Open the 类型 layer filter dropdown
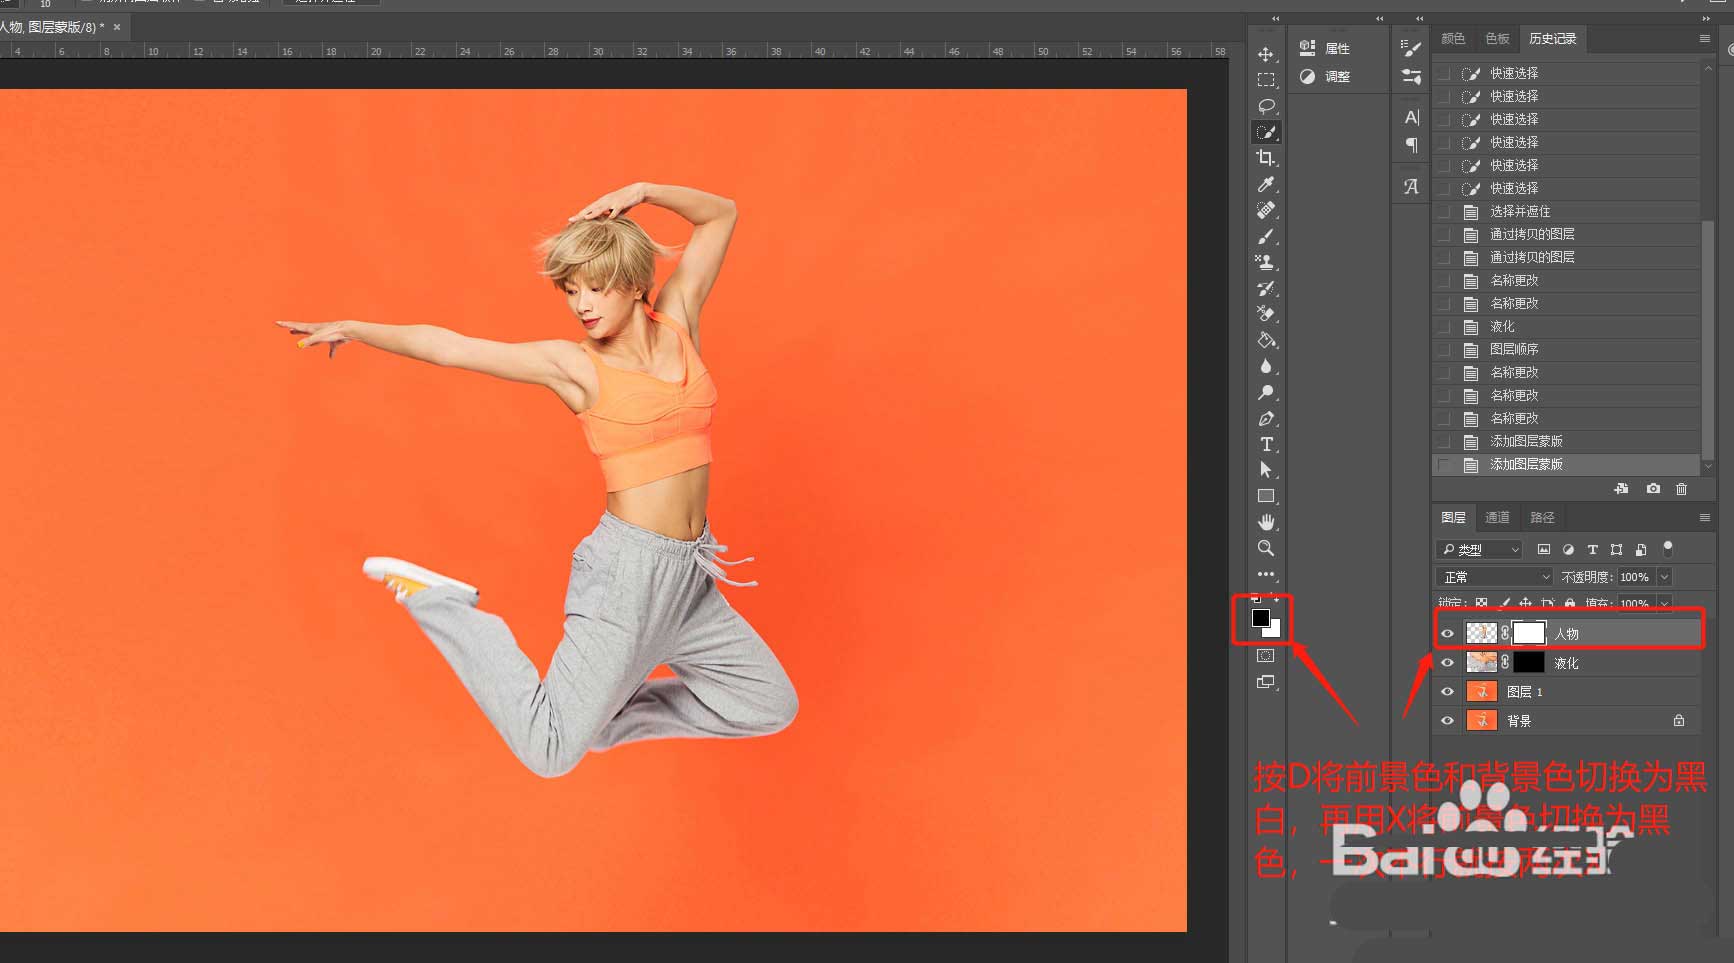Viewport: 1734px width, 963px height. 1480,550
